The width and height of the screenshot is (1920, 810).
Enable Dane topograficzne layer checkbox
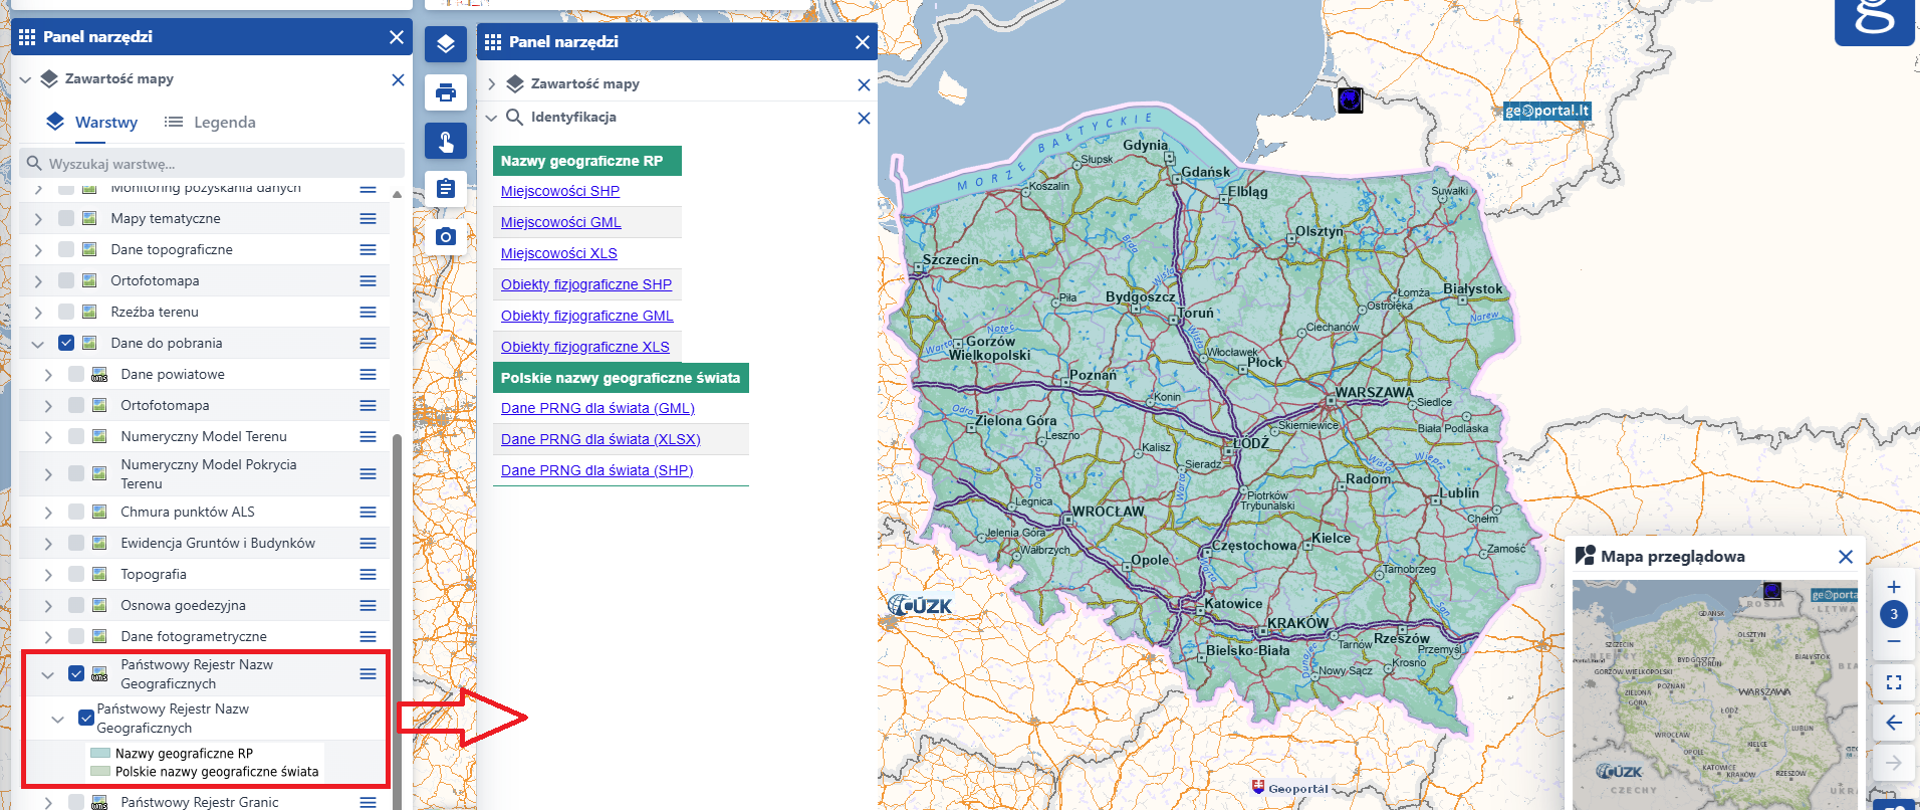coord(66,249)
